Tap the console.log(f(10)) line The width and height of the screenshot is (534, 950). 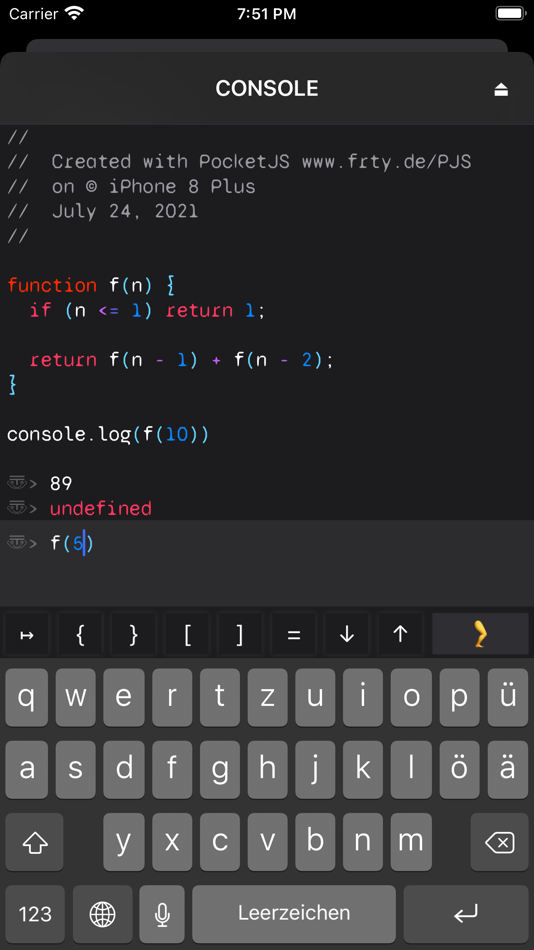(108, 434)
